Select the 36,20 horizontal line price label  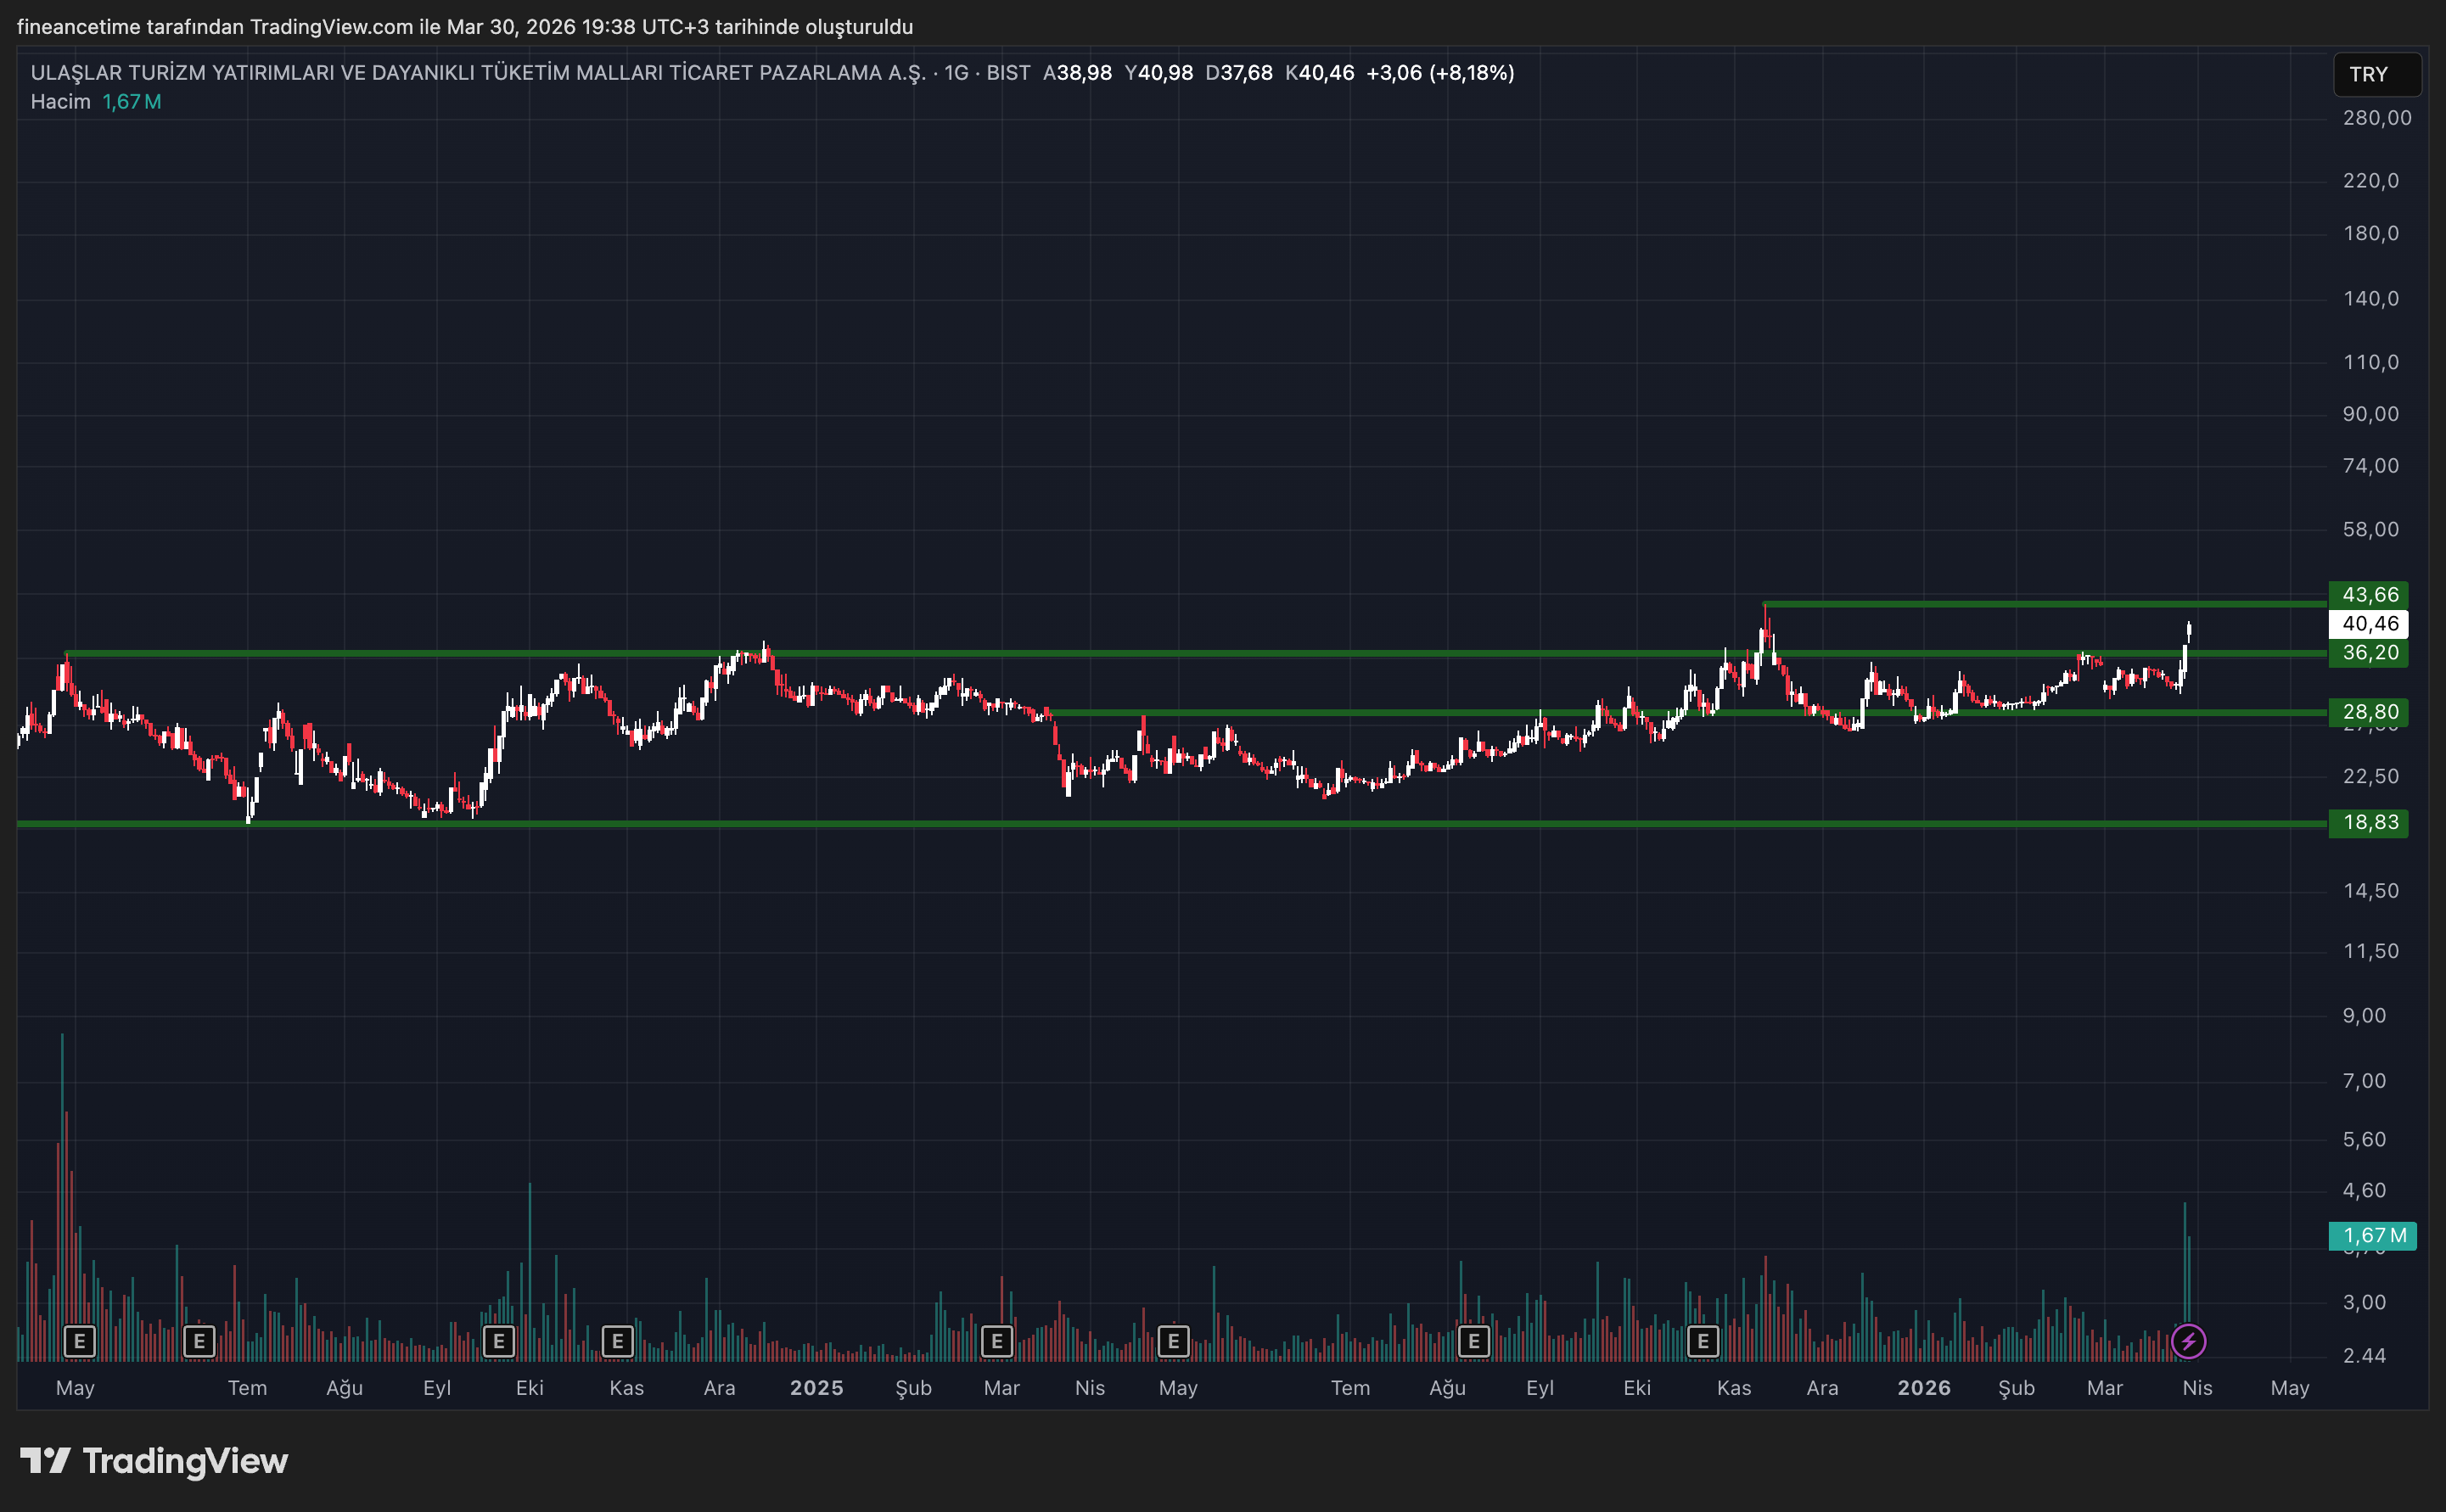point(2369,653)
